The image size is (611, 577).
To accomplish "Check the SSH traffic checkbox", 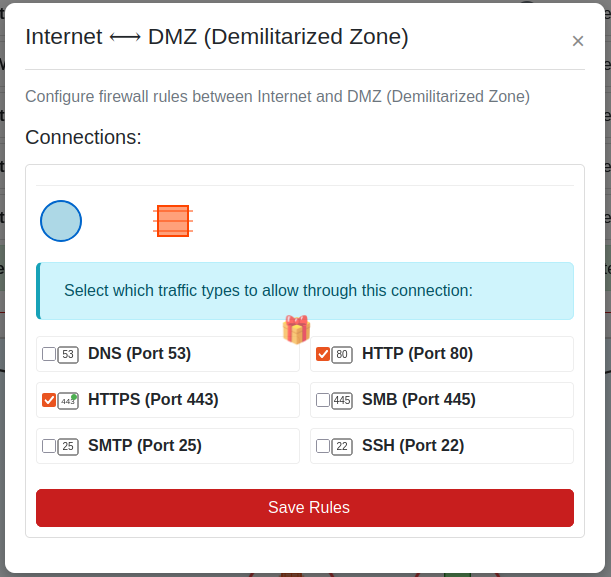I will (x=323, y=446).
